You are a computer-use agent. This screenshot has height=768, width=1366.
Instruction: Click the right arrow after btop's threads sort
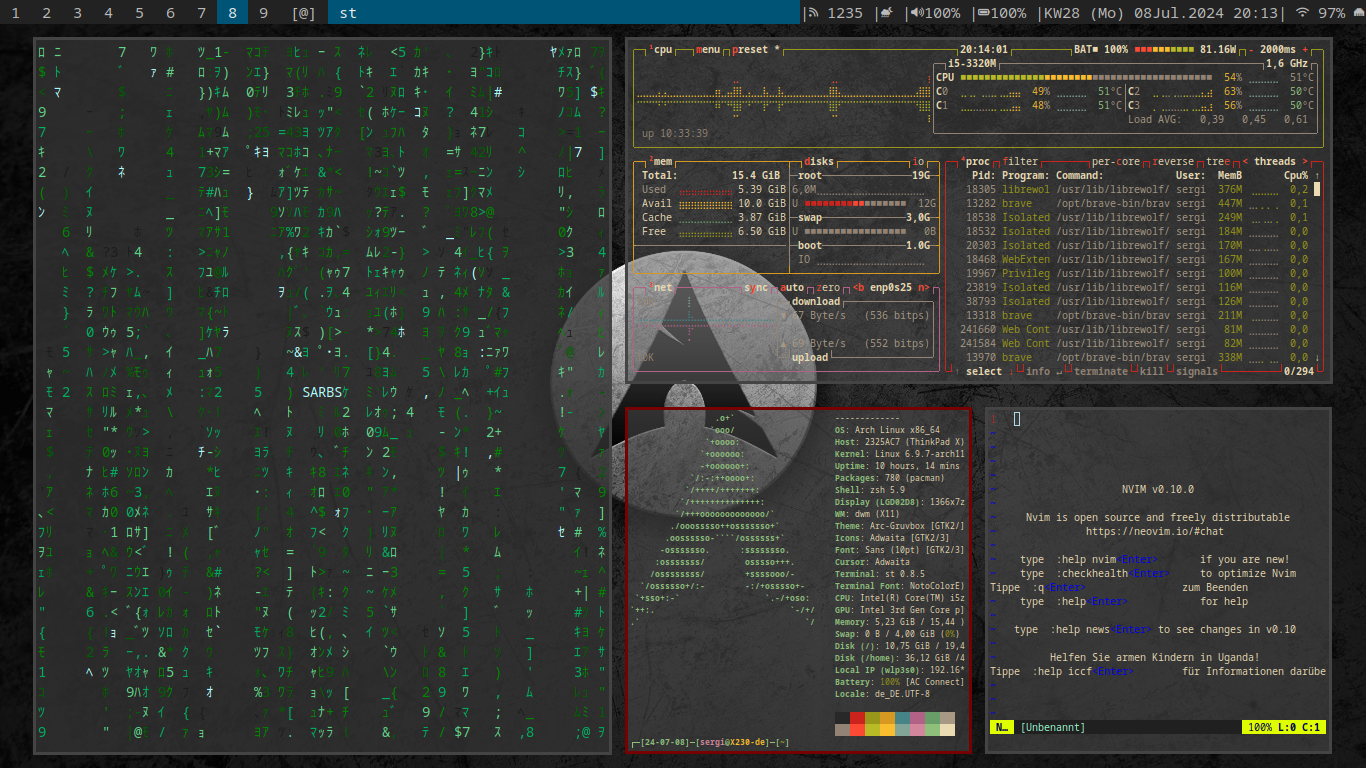[1305, 161]
